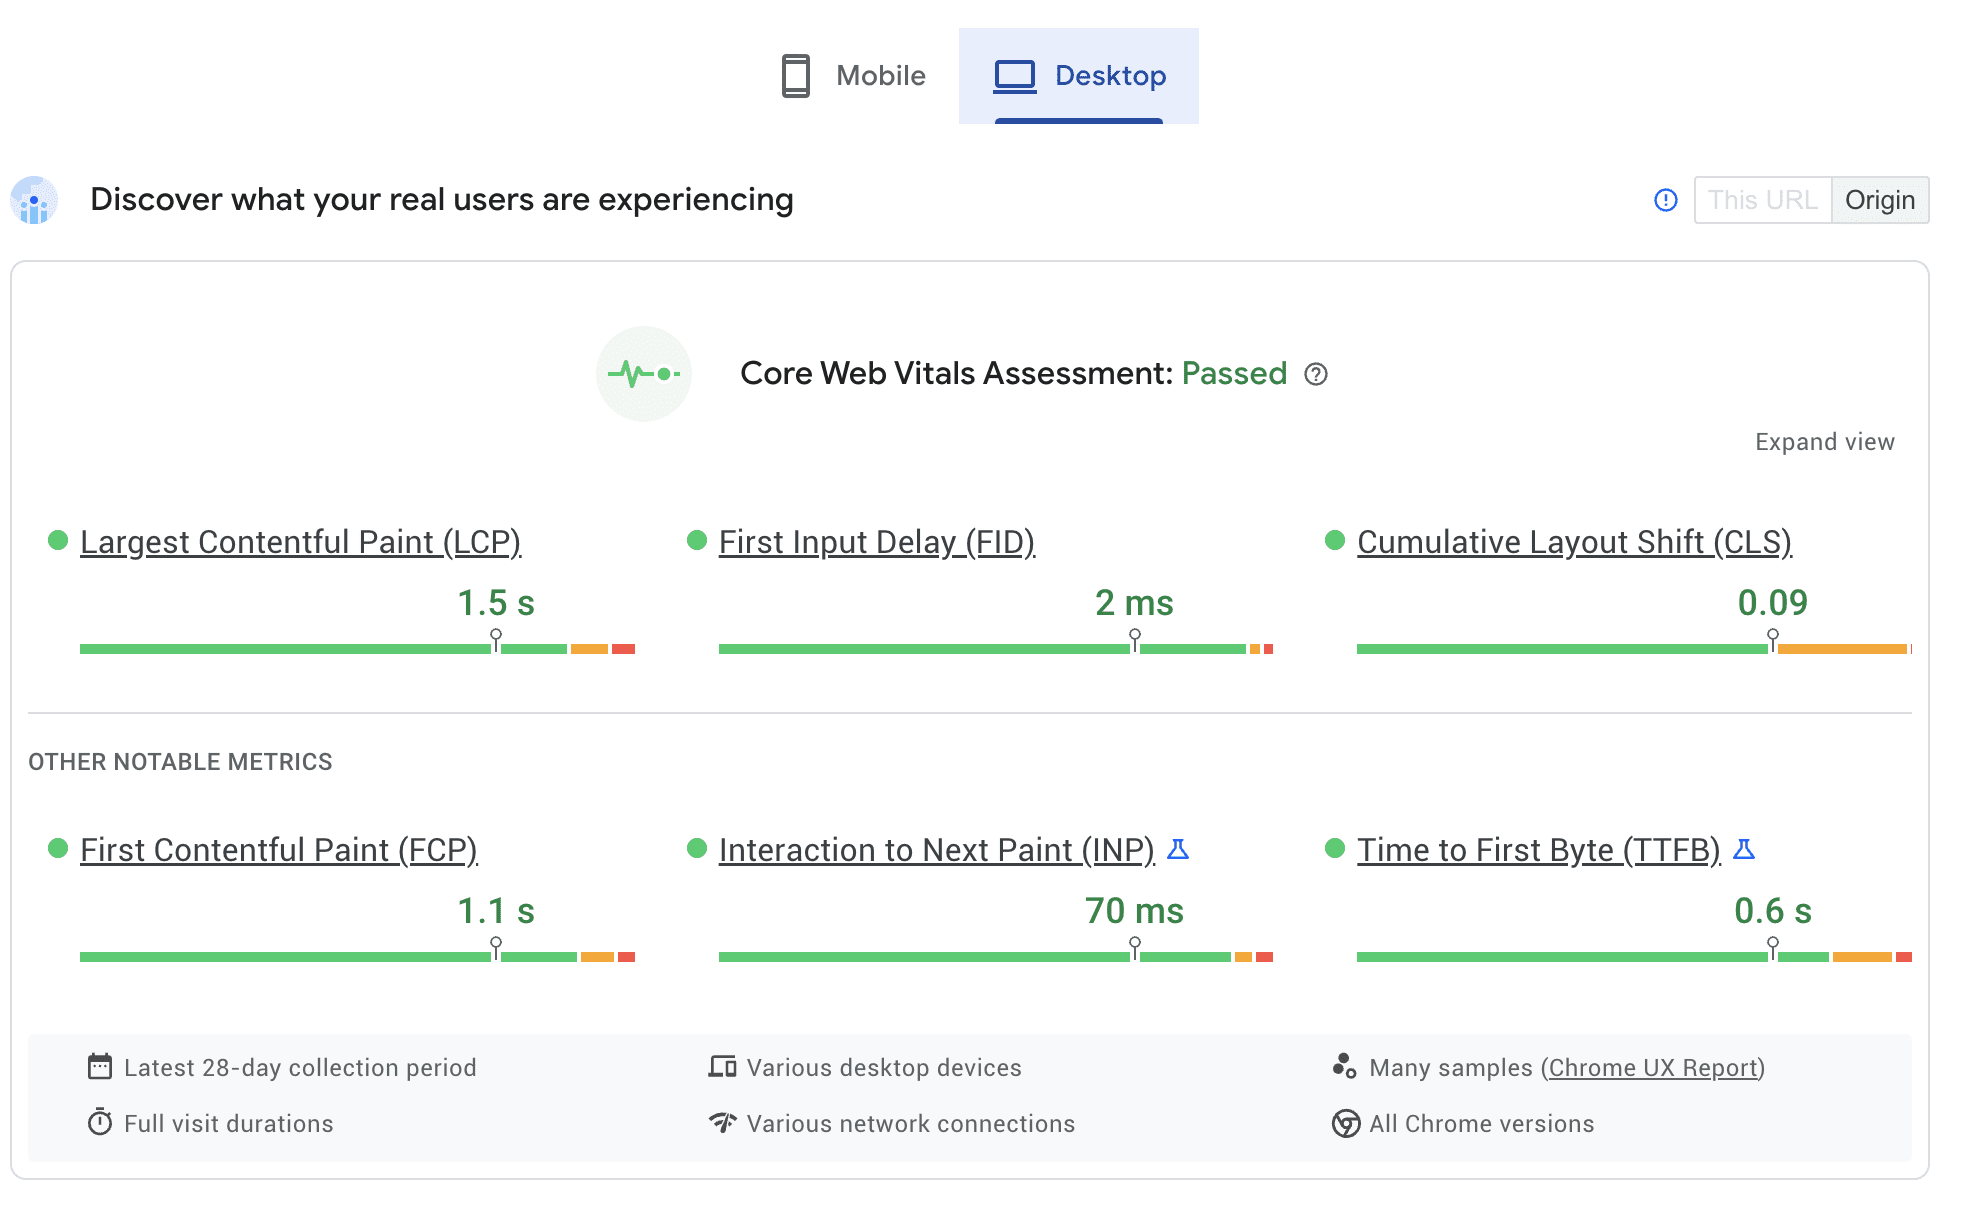Expand the view of metrics
1966x1220 pixels.
click(1824, 442)
